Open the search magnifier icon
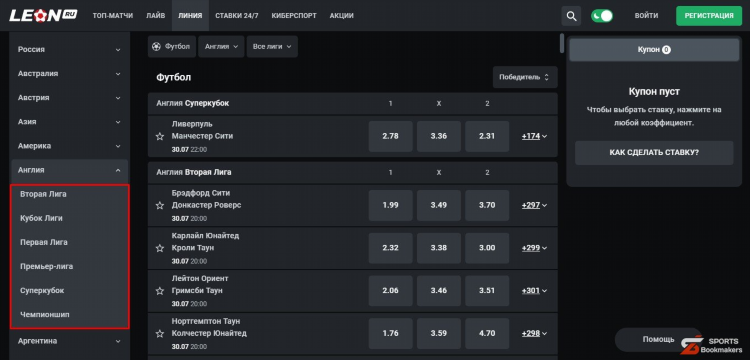 point(571,16)
